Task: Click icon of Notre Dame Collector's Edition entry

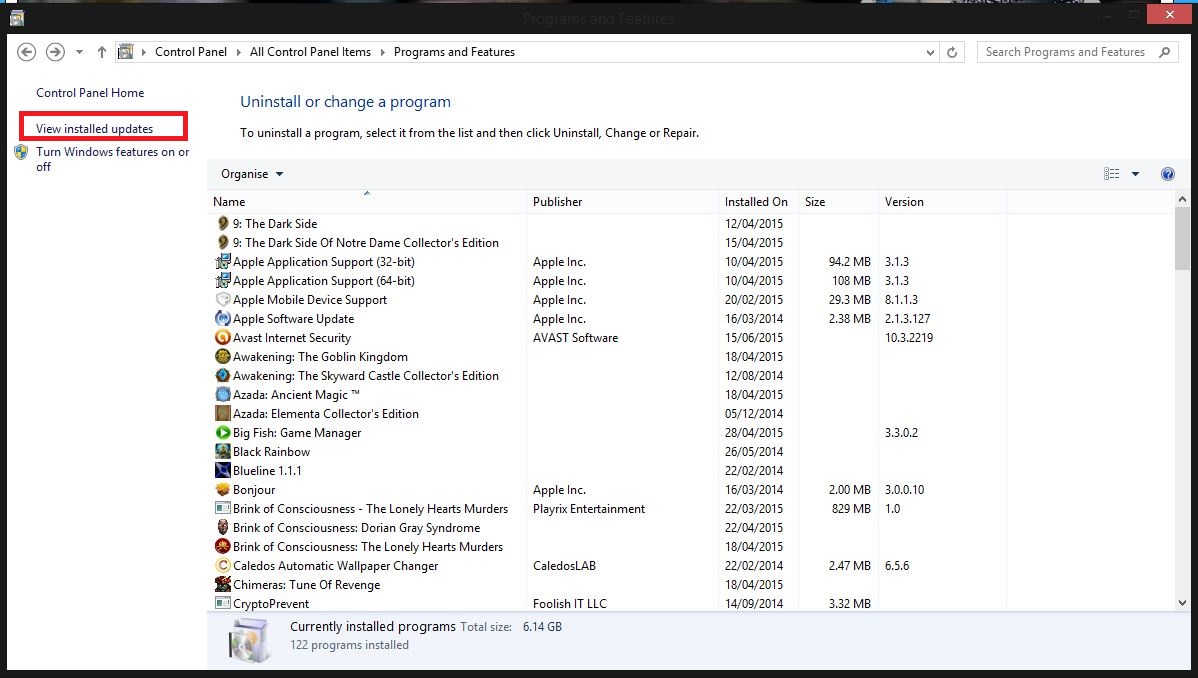Action: pyautogui.click(x=222, y=242)
